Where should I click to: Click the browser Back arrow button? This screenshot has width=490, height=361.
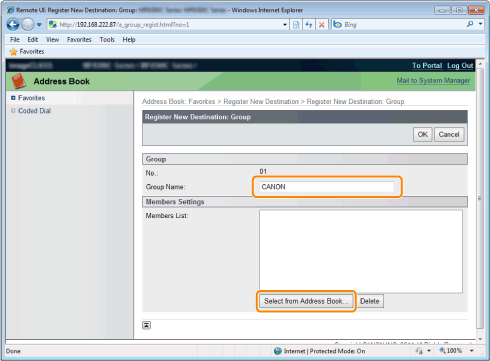(x=13, y=24)
